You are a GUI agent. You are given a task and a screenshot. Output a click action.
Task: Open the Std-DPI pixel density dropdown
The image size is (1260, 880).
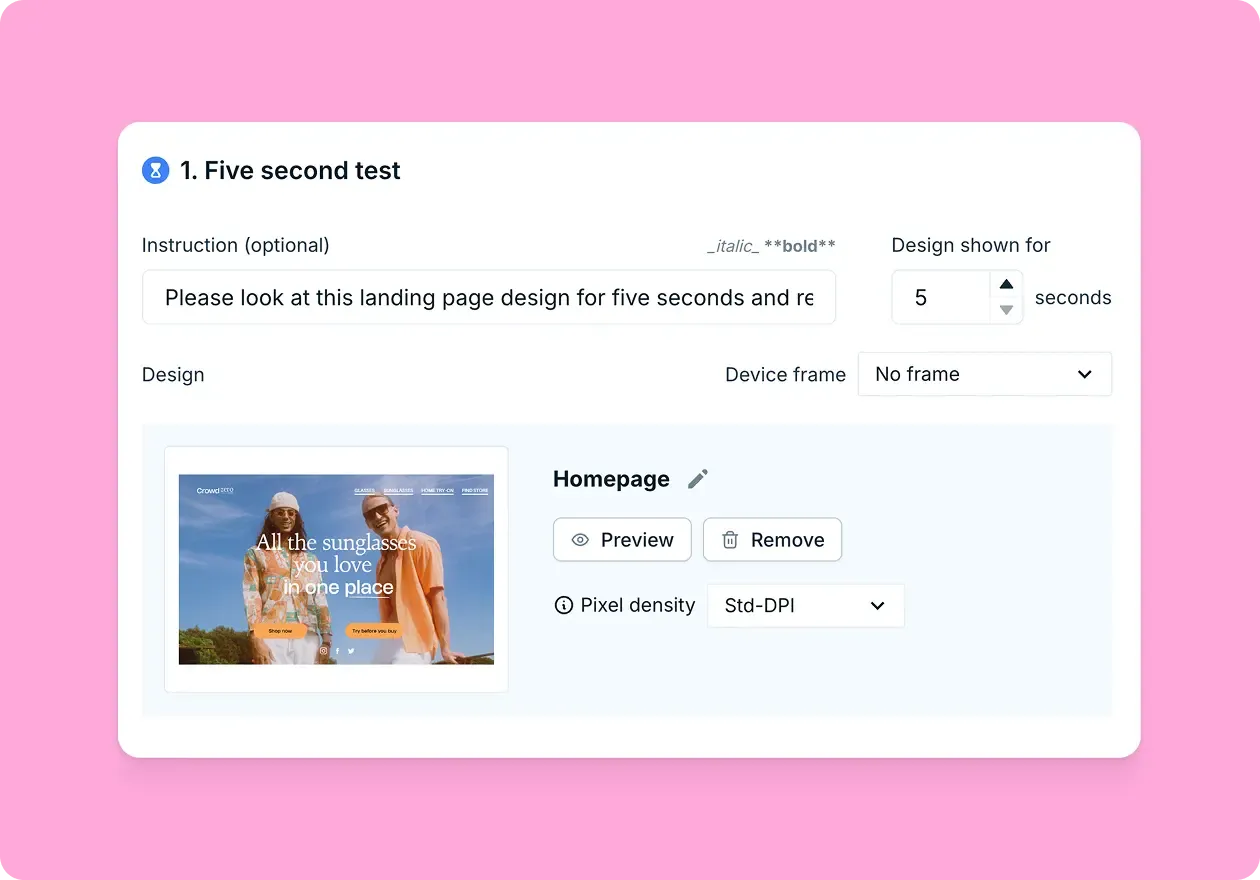[x=805, y=605]
